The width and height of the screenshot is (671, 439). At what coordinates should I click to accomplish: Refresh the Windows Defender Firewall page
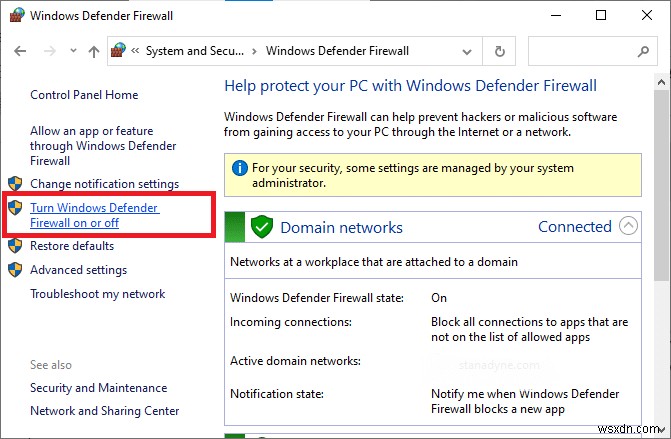[x=499, y=51]
